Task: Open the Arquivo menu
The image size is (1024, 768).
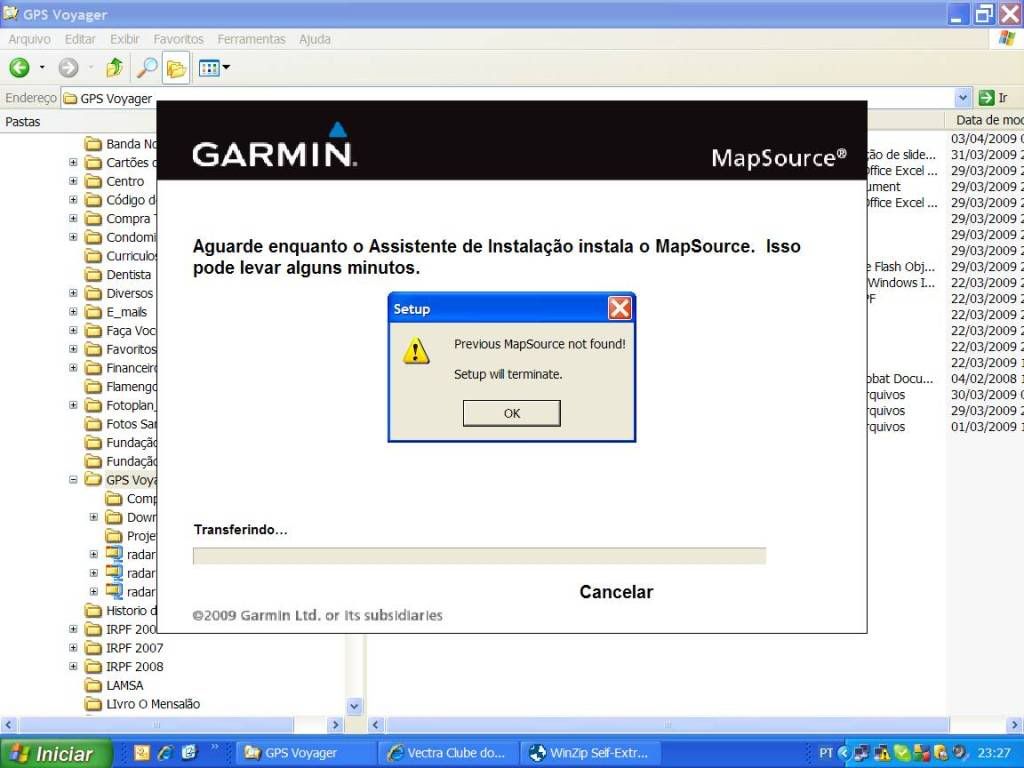Action: [x=29, y=39]
